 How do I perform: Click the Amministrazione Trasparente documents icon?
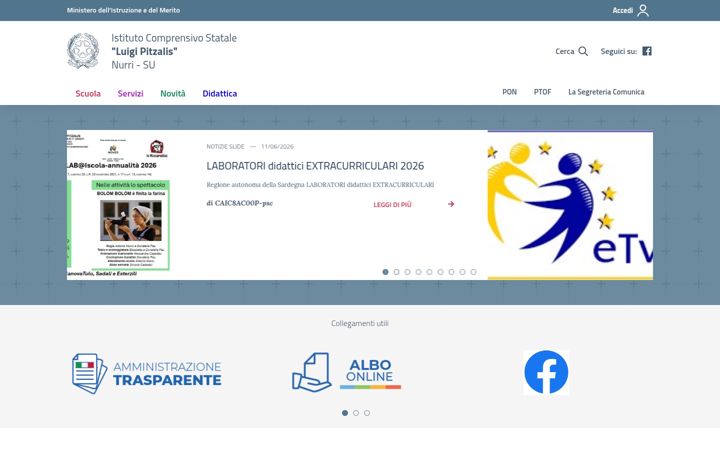coord(90,373)
